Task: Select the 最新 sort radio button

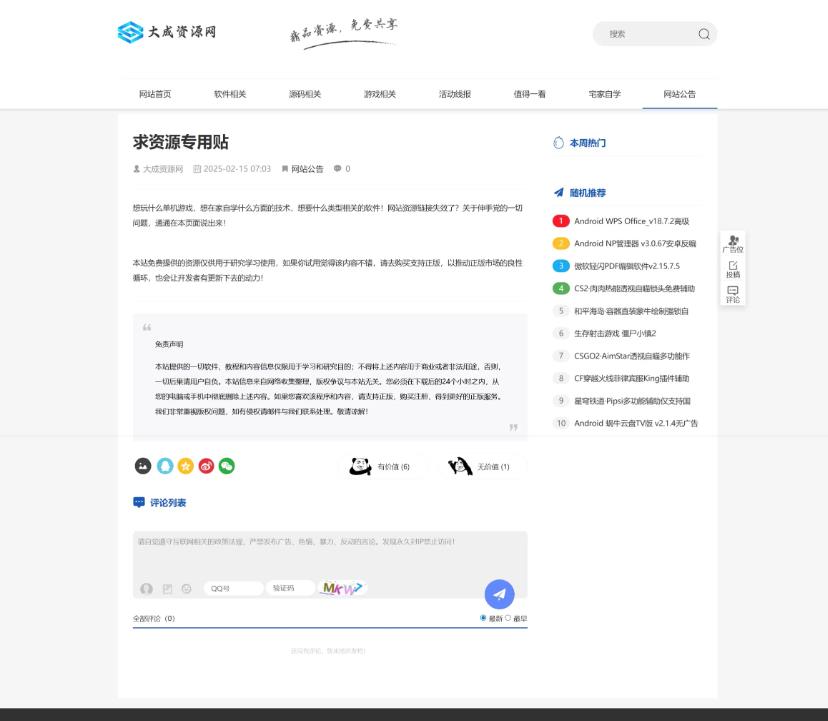Action: coord(483,617)
